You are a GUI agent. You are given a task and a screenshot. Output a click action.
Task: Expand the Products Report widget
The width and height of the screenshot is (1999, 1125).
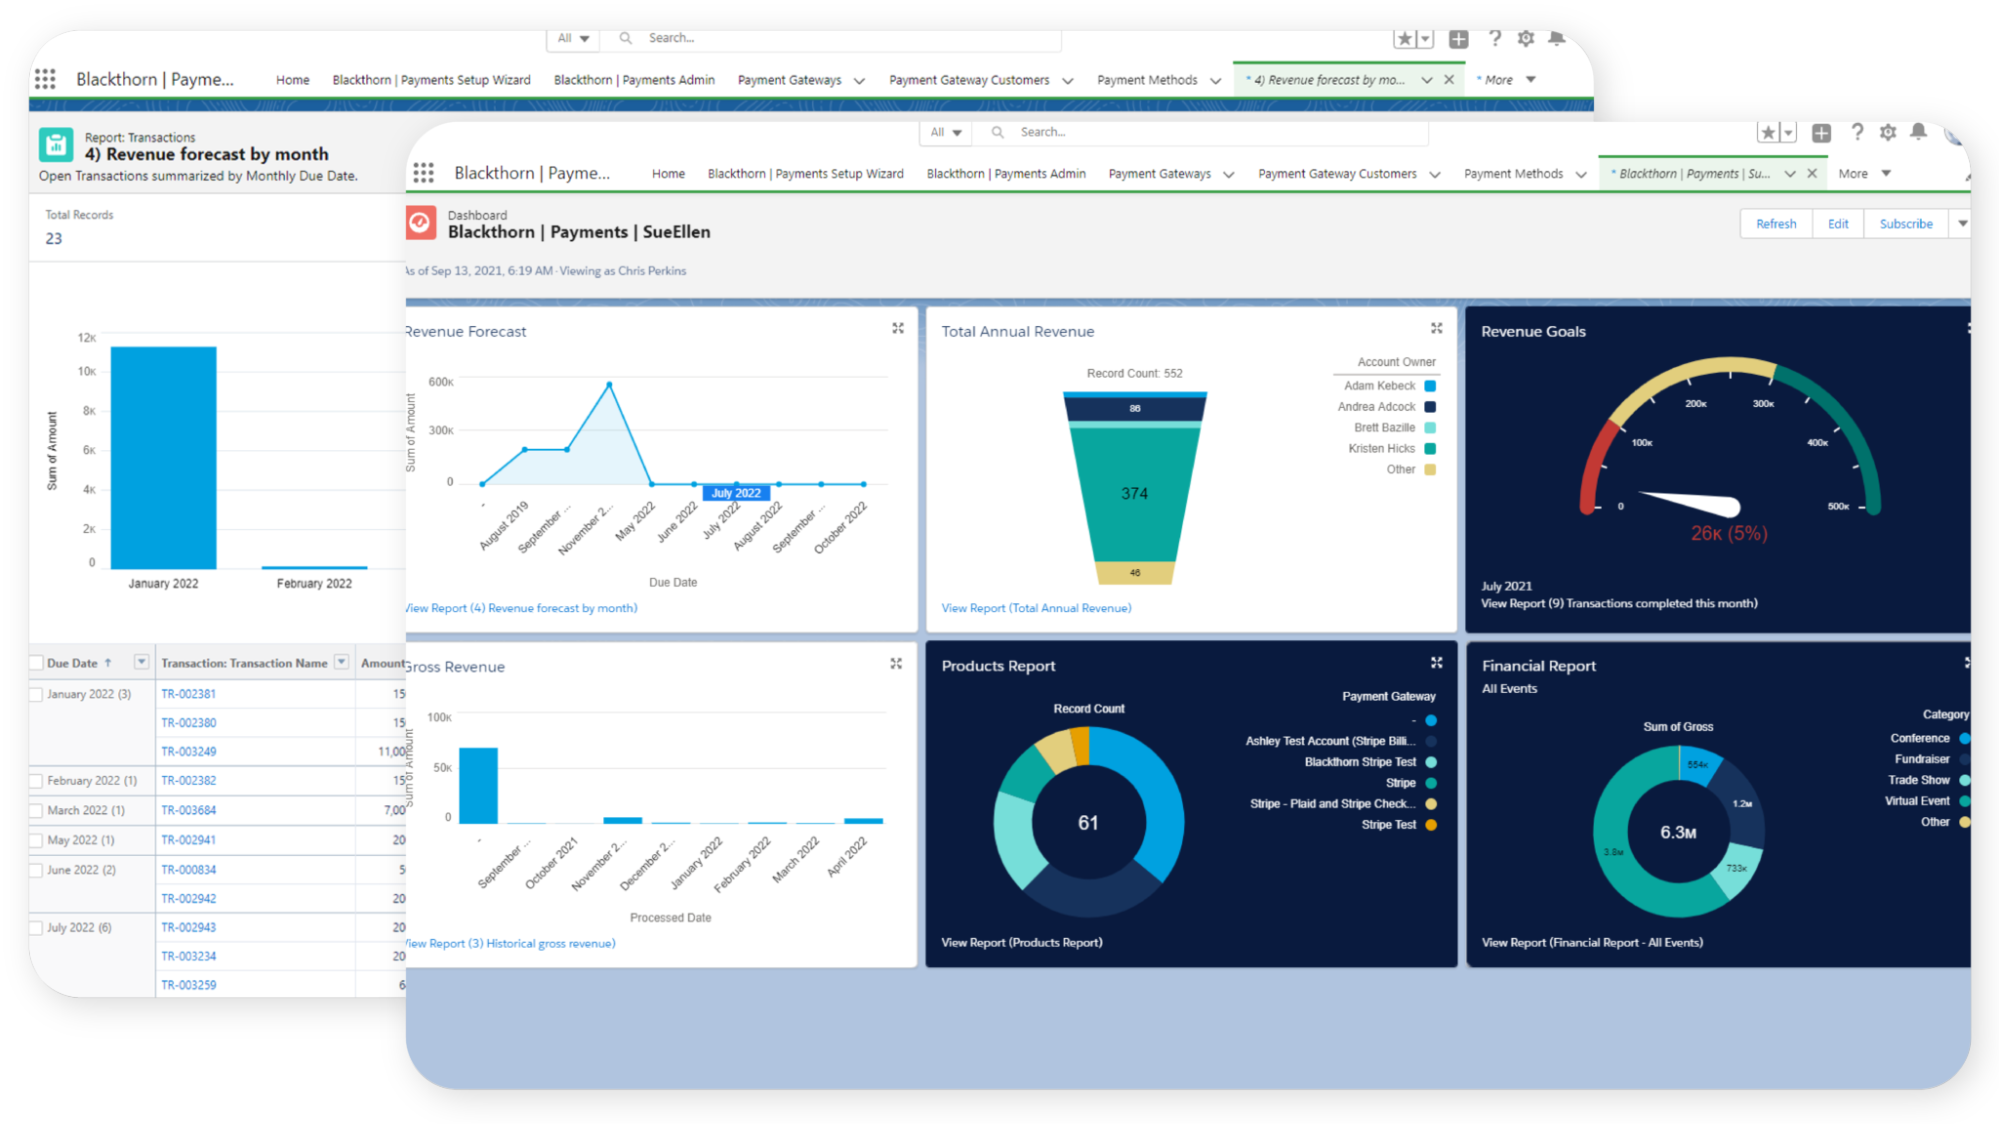coord(1436,662)
